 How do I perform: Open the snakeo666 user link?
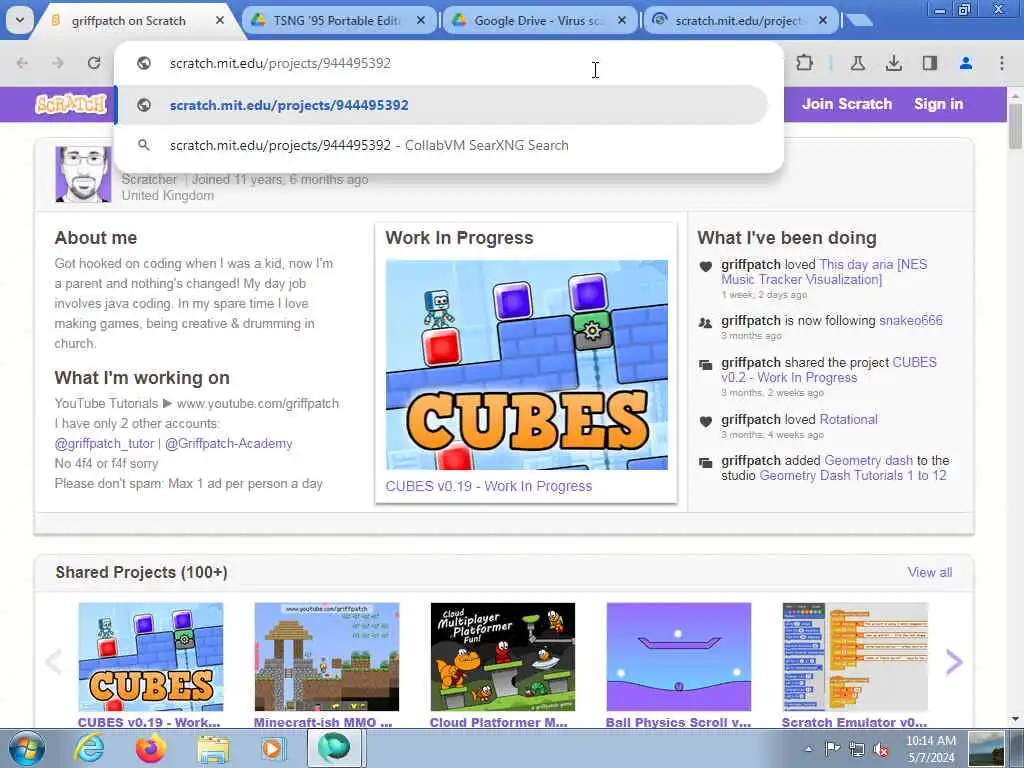pos(911,320)
